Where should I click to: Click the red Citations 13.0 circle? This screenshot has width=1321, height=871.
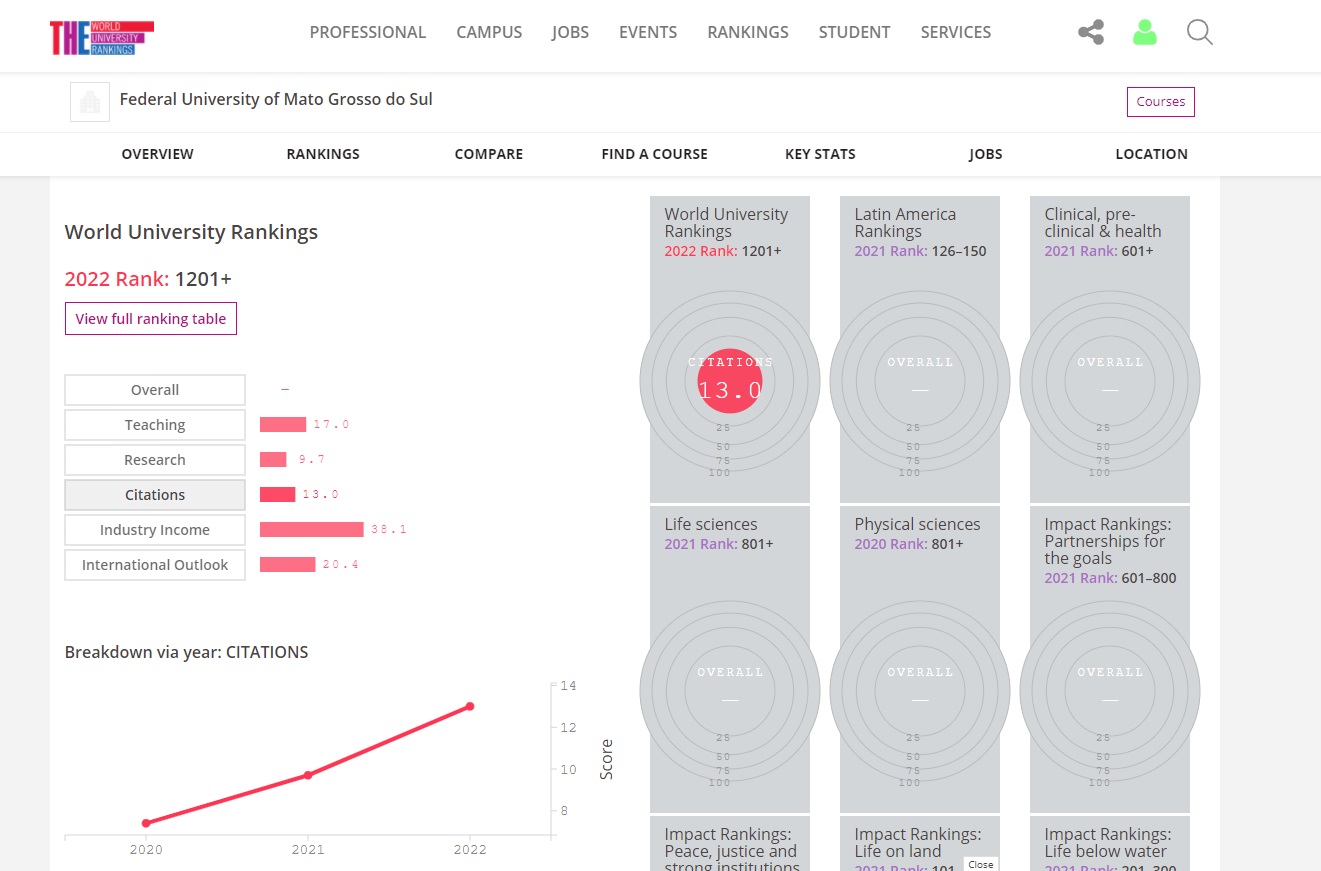[x=730, y=381]
